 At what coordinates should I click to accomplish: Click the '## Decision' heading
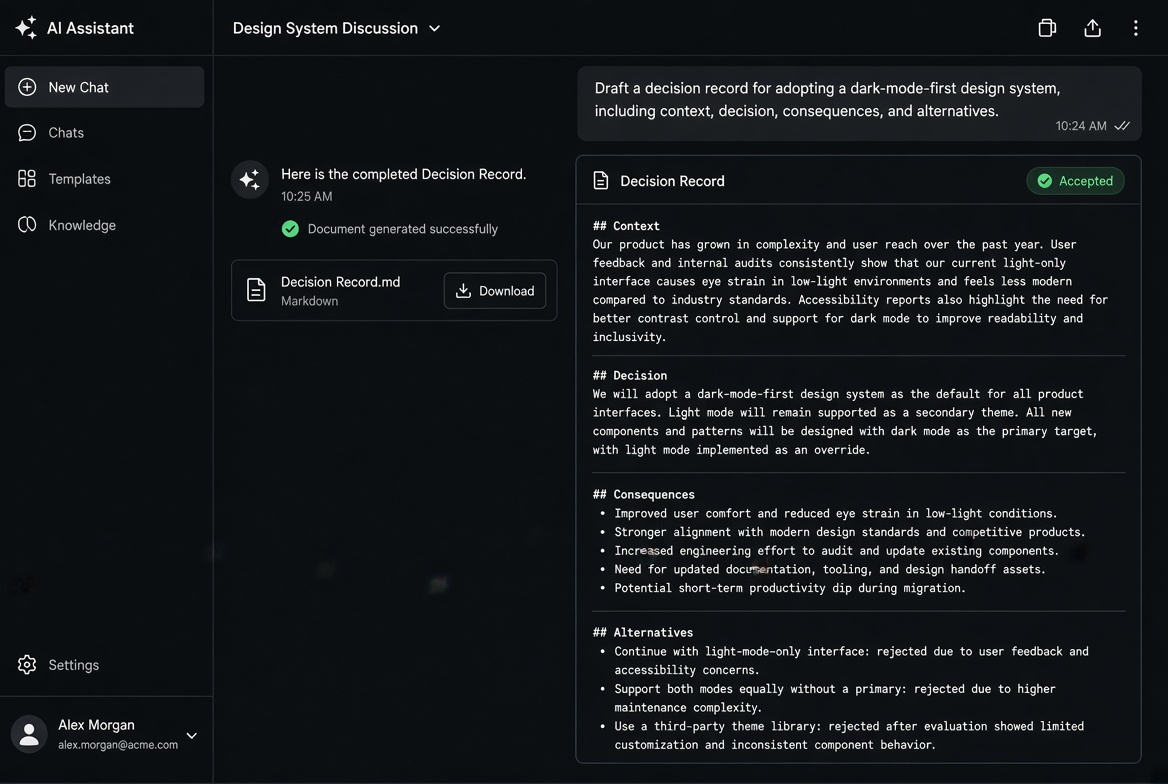tap(629, 376)
